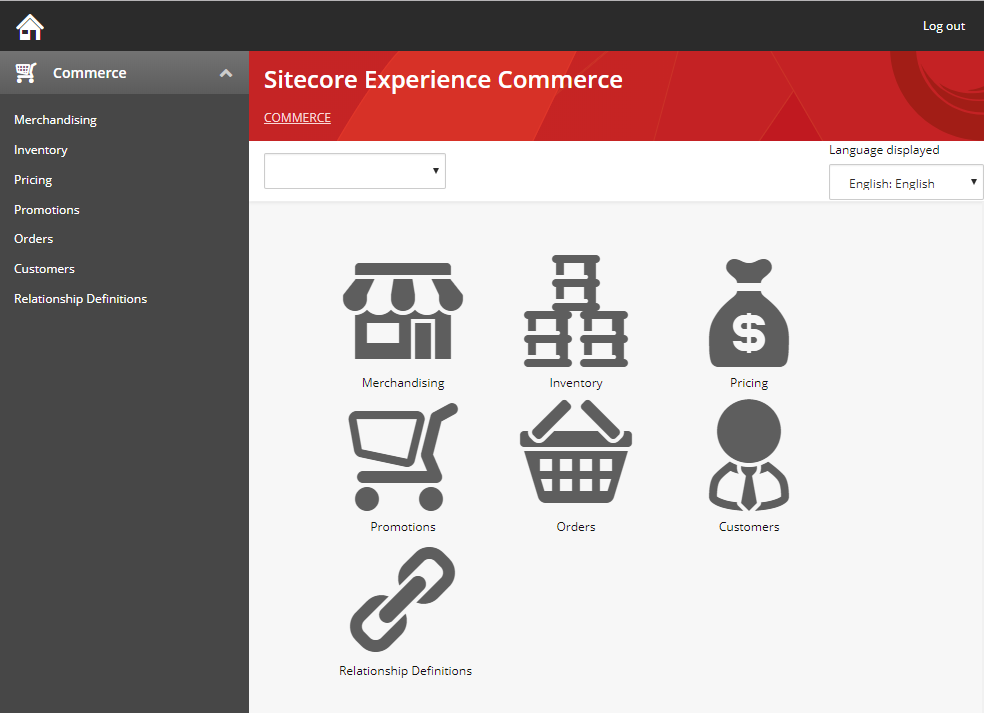Screen dimensions: 984x713
Task: Select Orders in the left navigation pane
Action: click(33, 238)
